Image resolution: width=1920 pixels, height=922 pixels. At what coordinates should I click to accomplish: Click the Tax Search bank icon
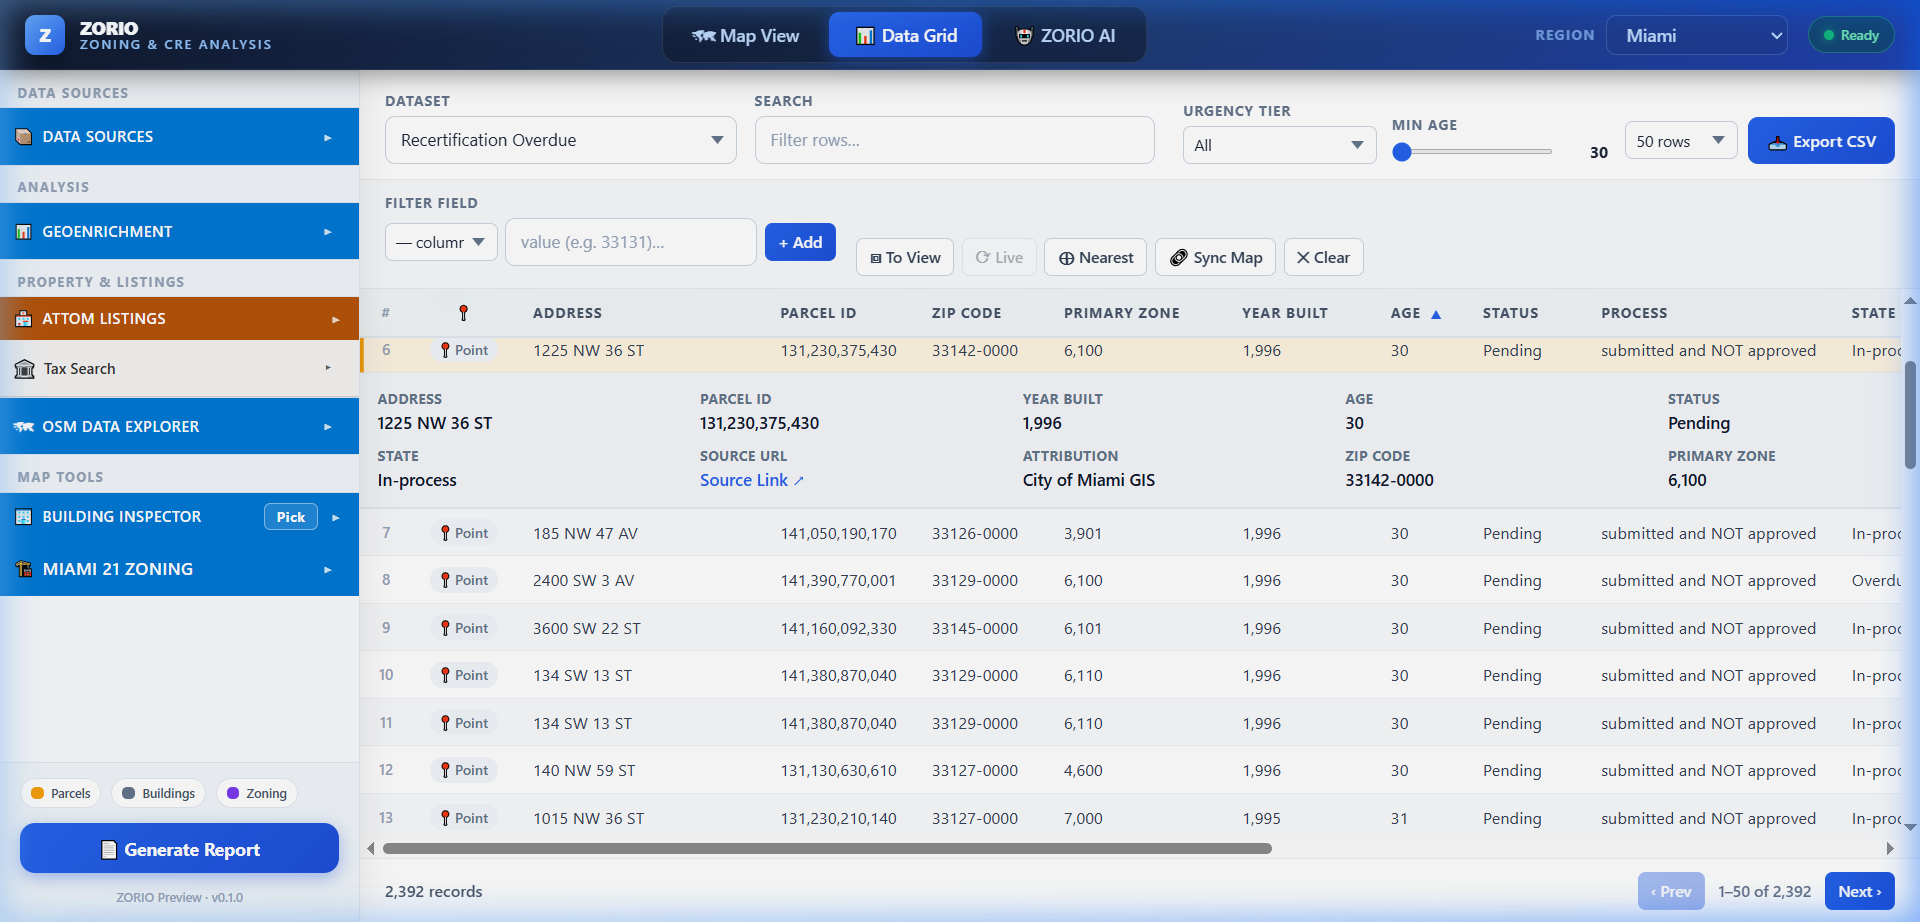pyautogui.click(x=25, y=369)
